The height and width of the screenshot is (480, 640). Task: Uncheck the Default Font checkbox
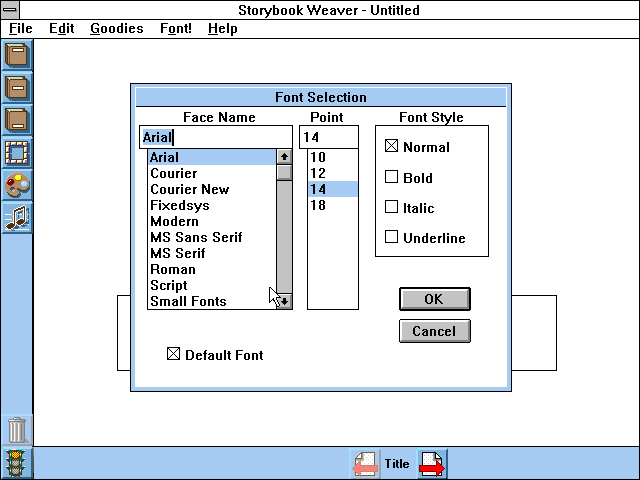[173, 353]
